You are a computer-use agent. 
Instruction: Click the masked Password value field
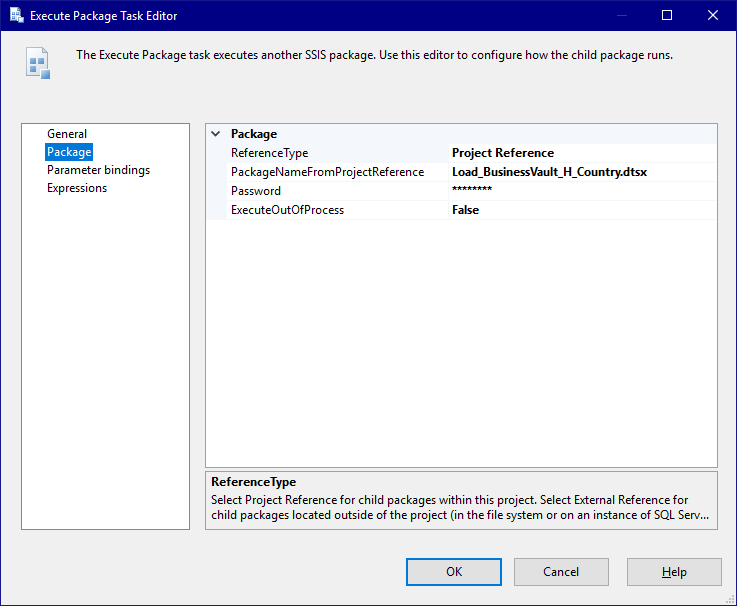[x=582, y=191]
